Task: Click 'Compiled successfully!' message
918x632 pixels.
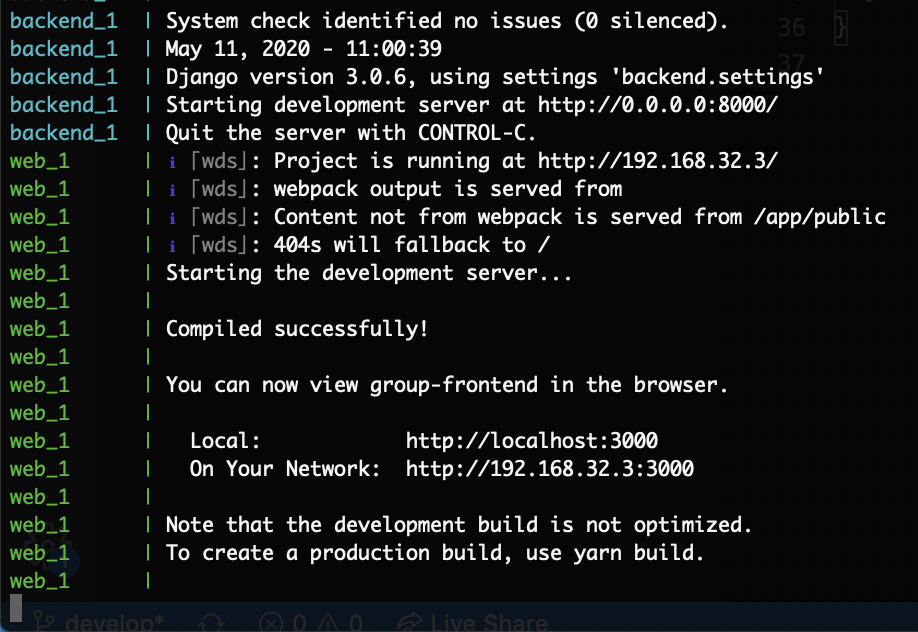Action: click(297, 329)
